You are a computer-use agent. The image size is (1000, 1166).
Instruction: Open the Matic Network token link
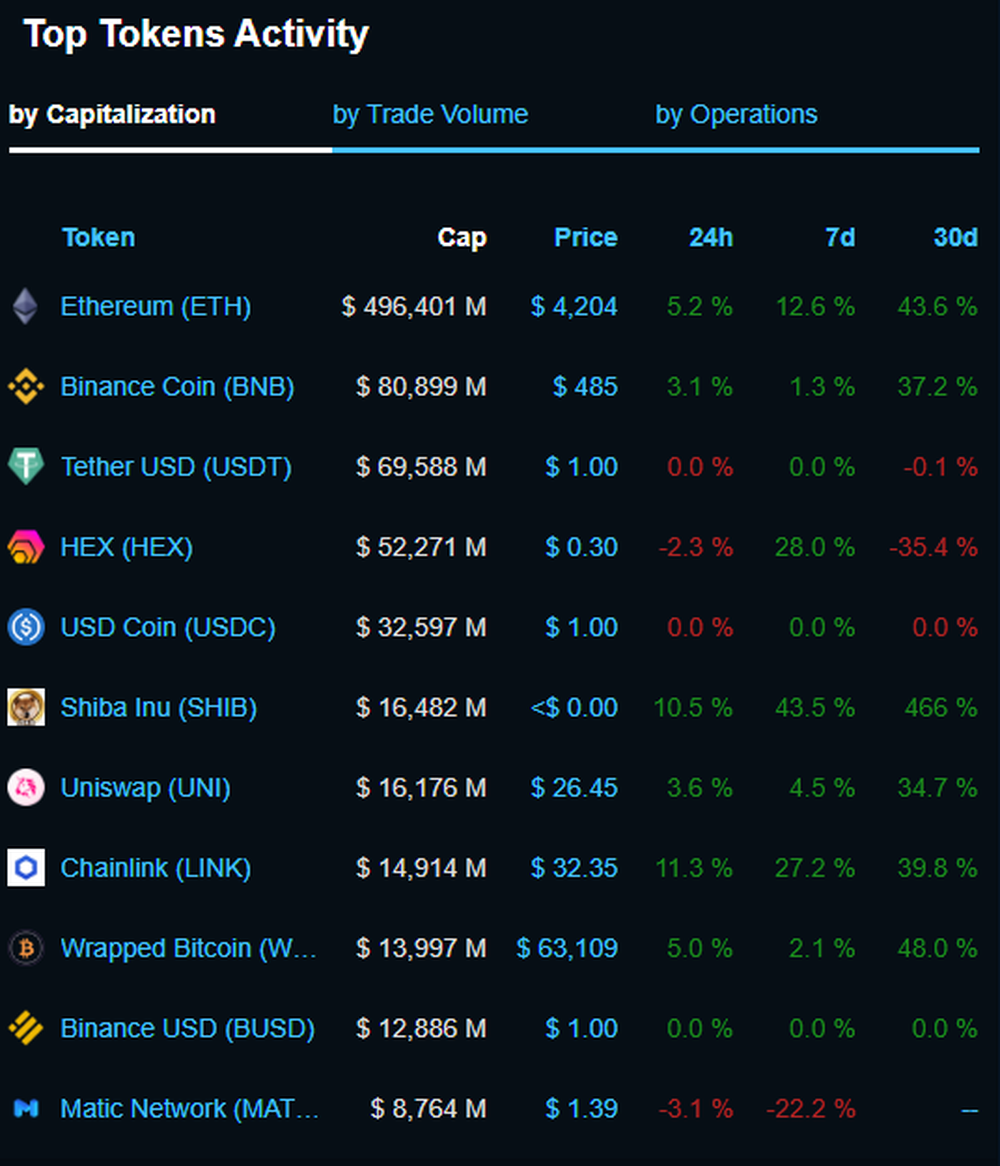(190, 1109)
